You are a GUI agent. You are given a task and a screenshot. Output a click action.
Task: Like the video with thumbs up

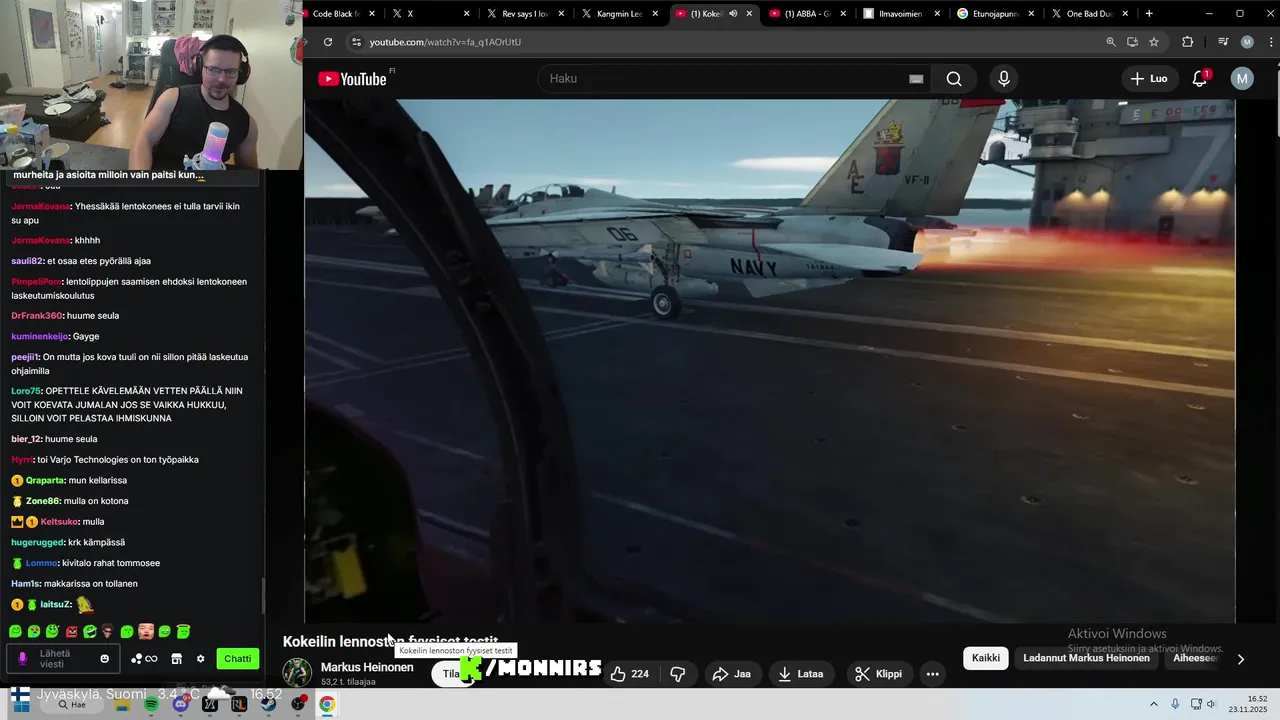click(x=630, y=674)
